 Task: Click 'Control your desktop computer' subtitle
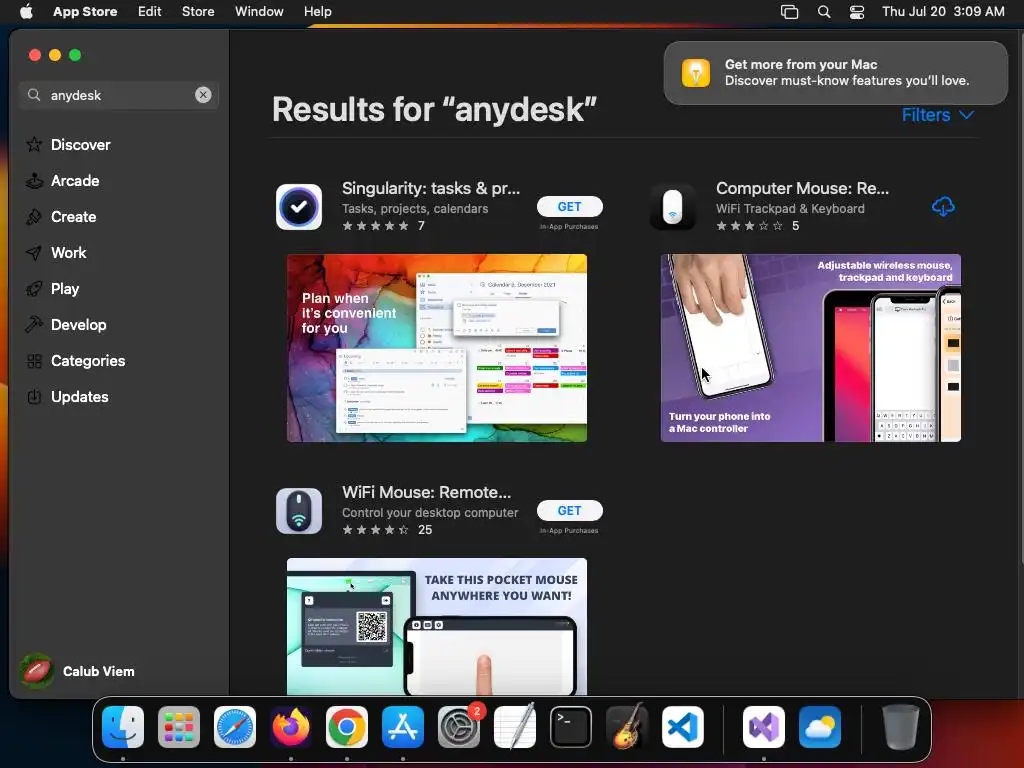tap(430, 513)
